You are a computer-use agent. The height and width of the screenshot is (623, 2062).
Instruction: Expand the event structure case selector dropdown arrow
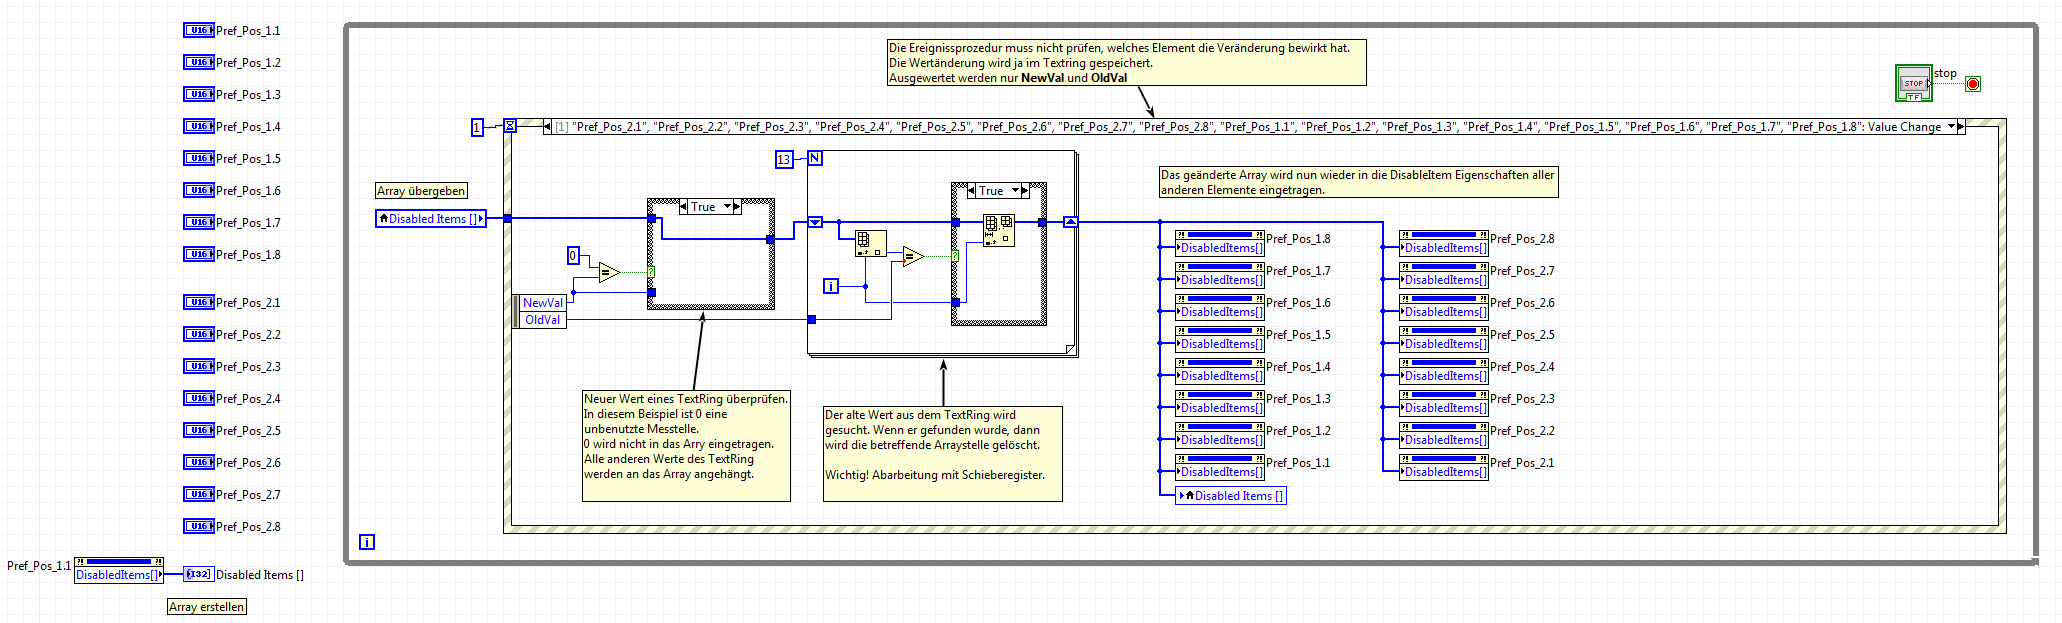click(x=1951, y=127)
